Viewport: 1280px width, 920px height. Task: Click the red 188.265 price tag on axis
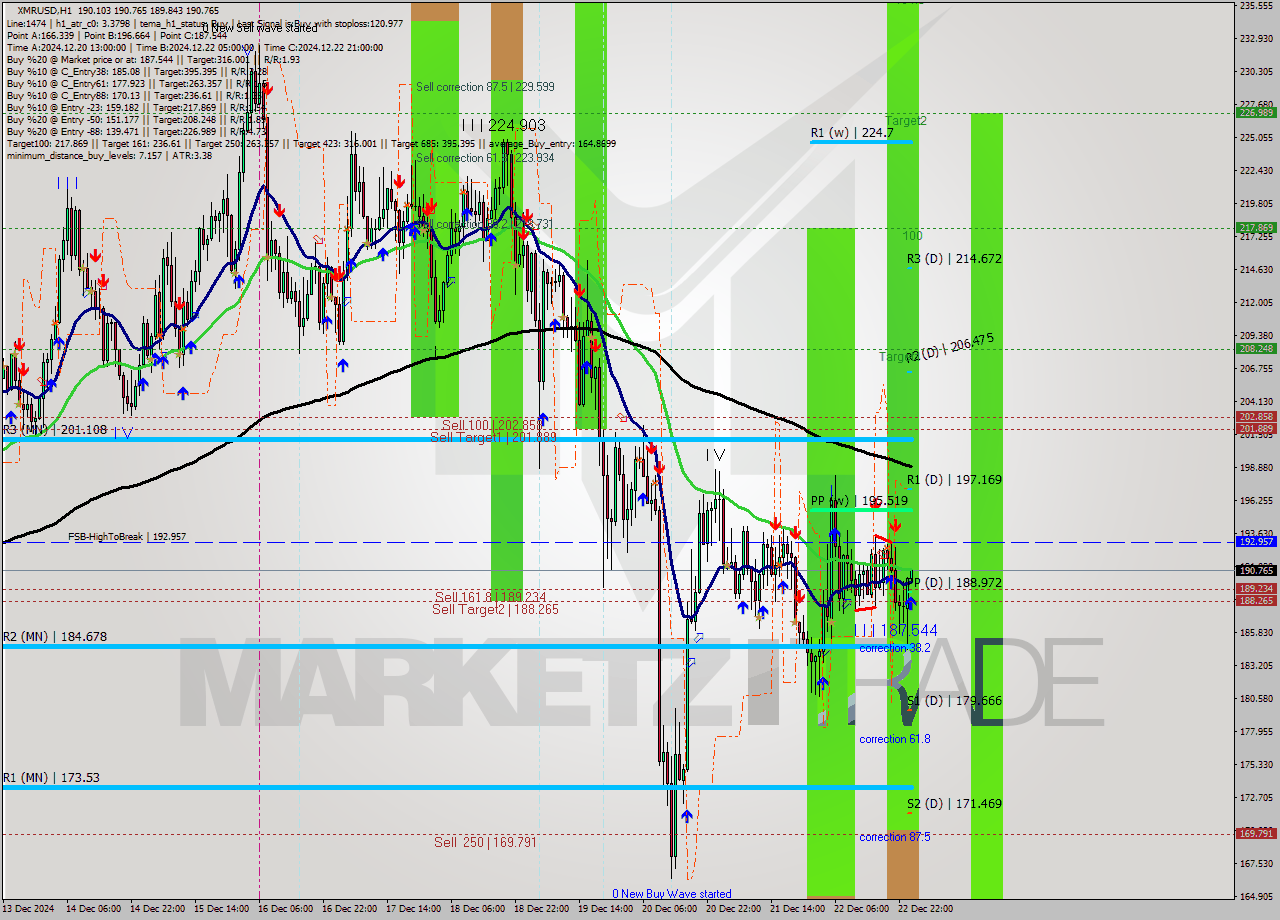[x=1256, y=601]
